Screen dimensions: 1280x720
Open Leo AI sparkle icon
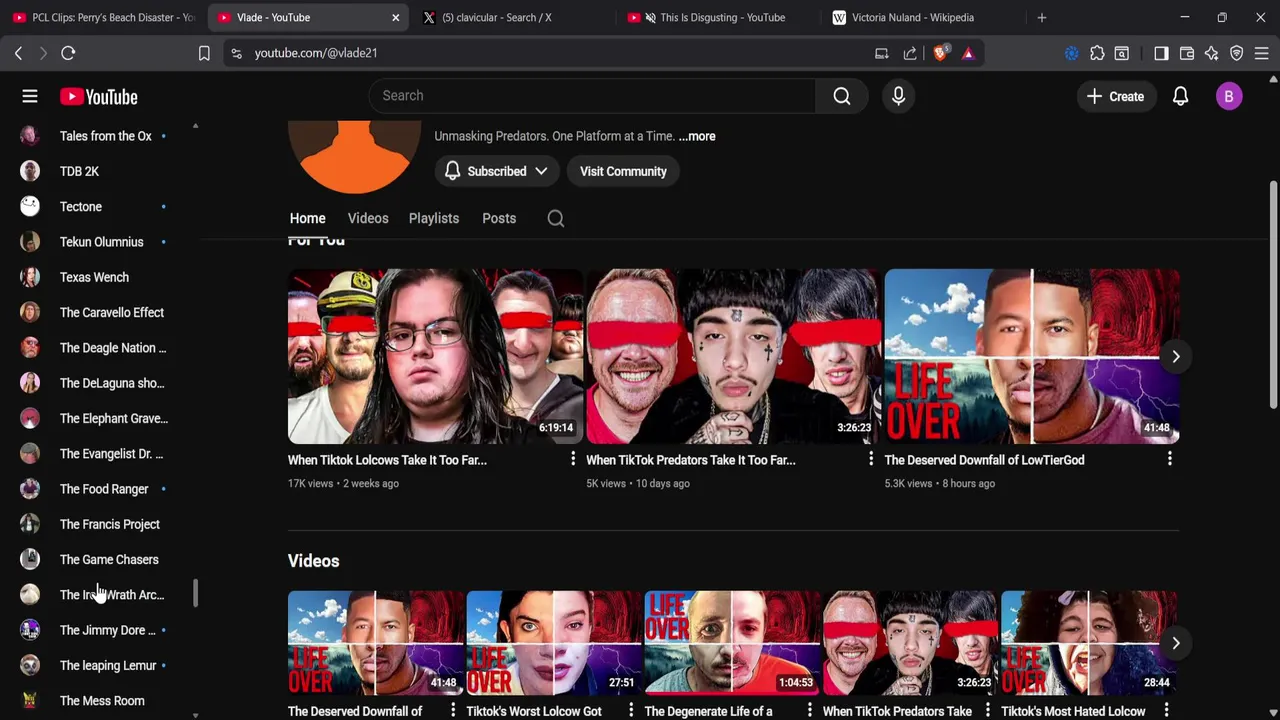click(1212, 53)
